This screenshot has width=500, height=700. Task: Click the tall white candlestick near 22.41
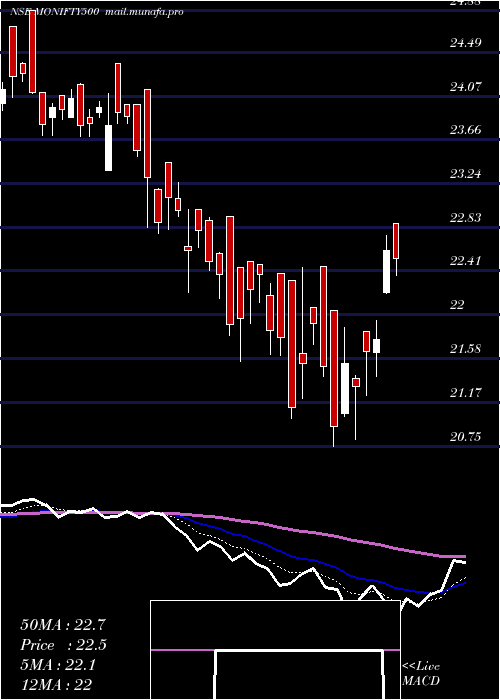coord(386,271)
